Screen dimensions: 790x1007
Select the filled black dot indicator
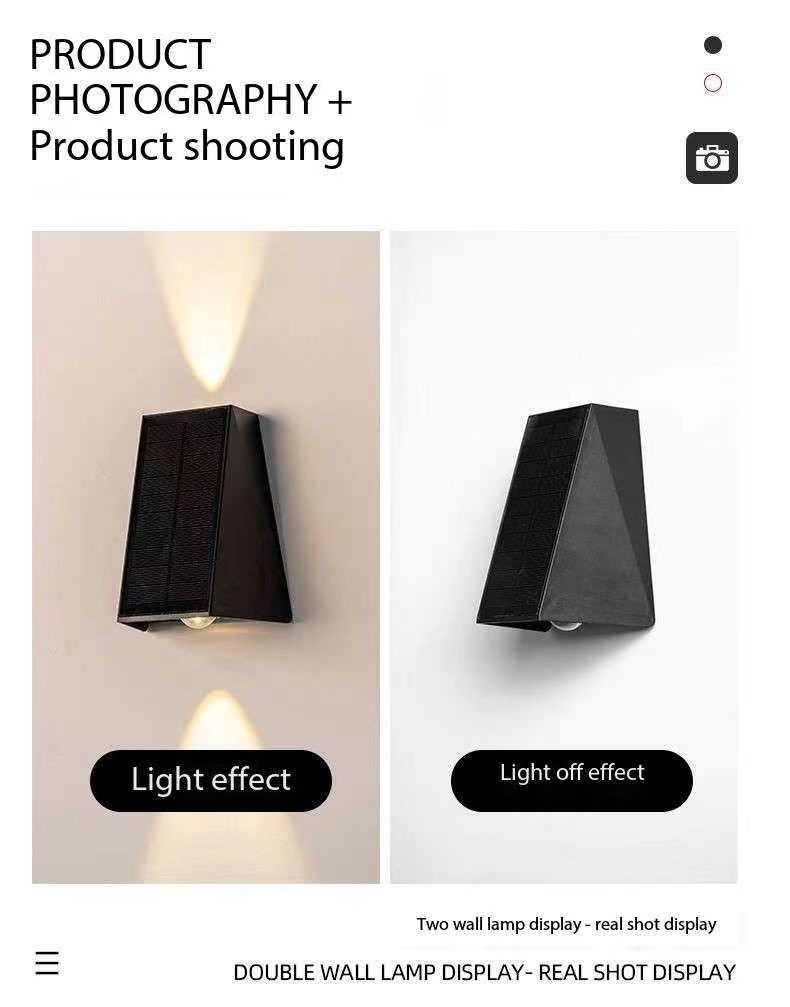(x=713, y=45)
